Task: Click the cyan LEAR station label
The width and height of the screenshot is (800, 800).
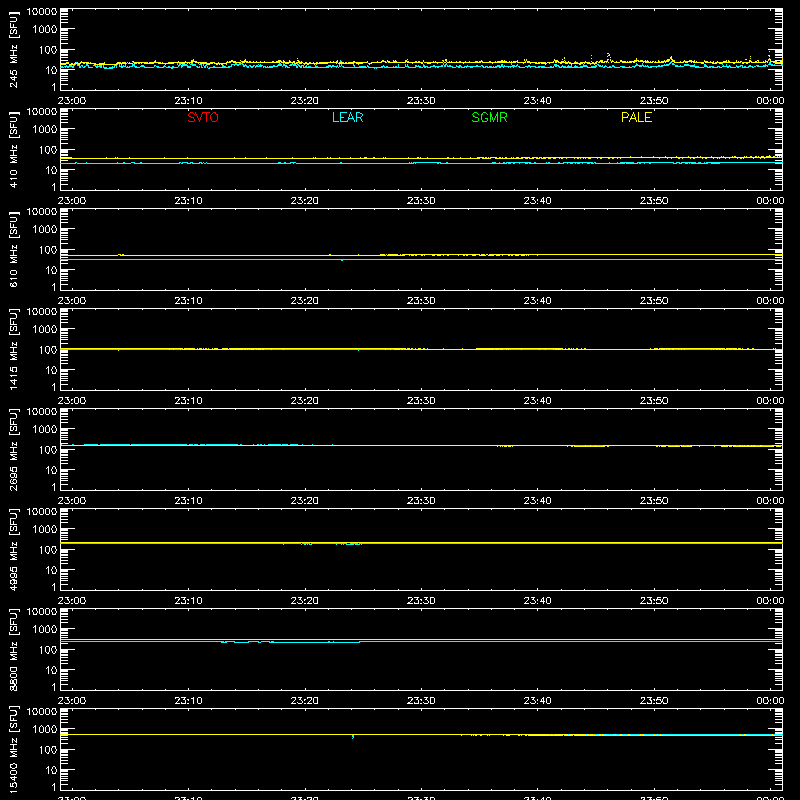Action: pyautogui.click(x=347, y=117)
